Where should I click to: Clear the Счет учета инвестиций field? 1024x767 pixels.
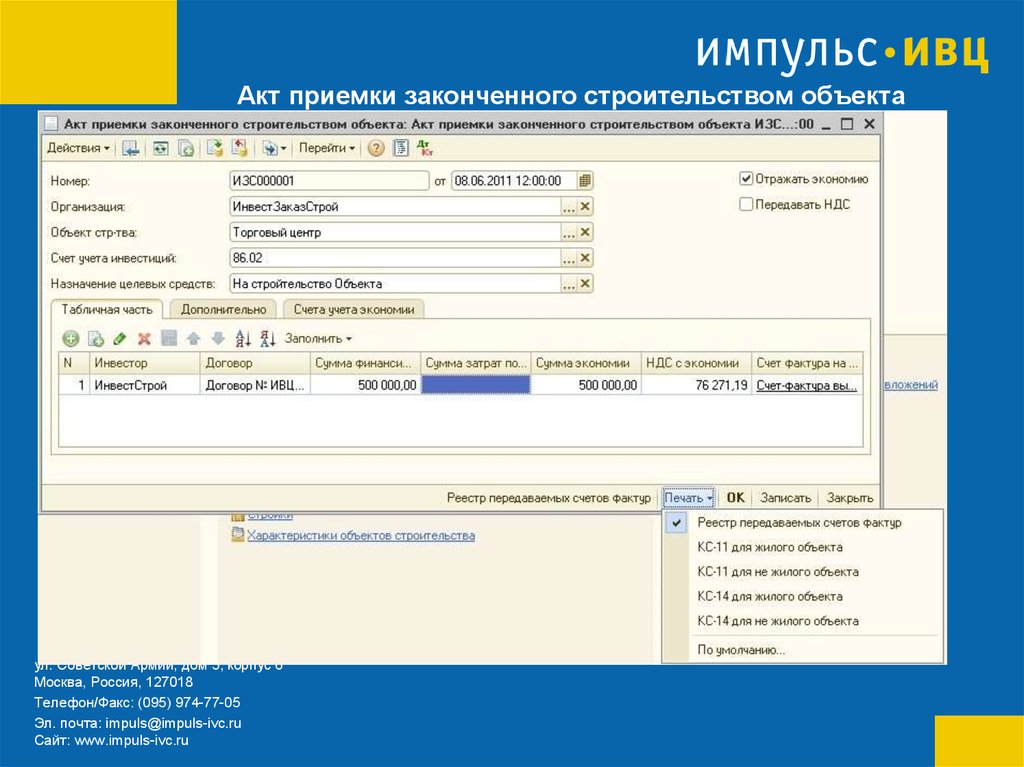585,258
